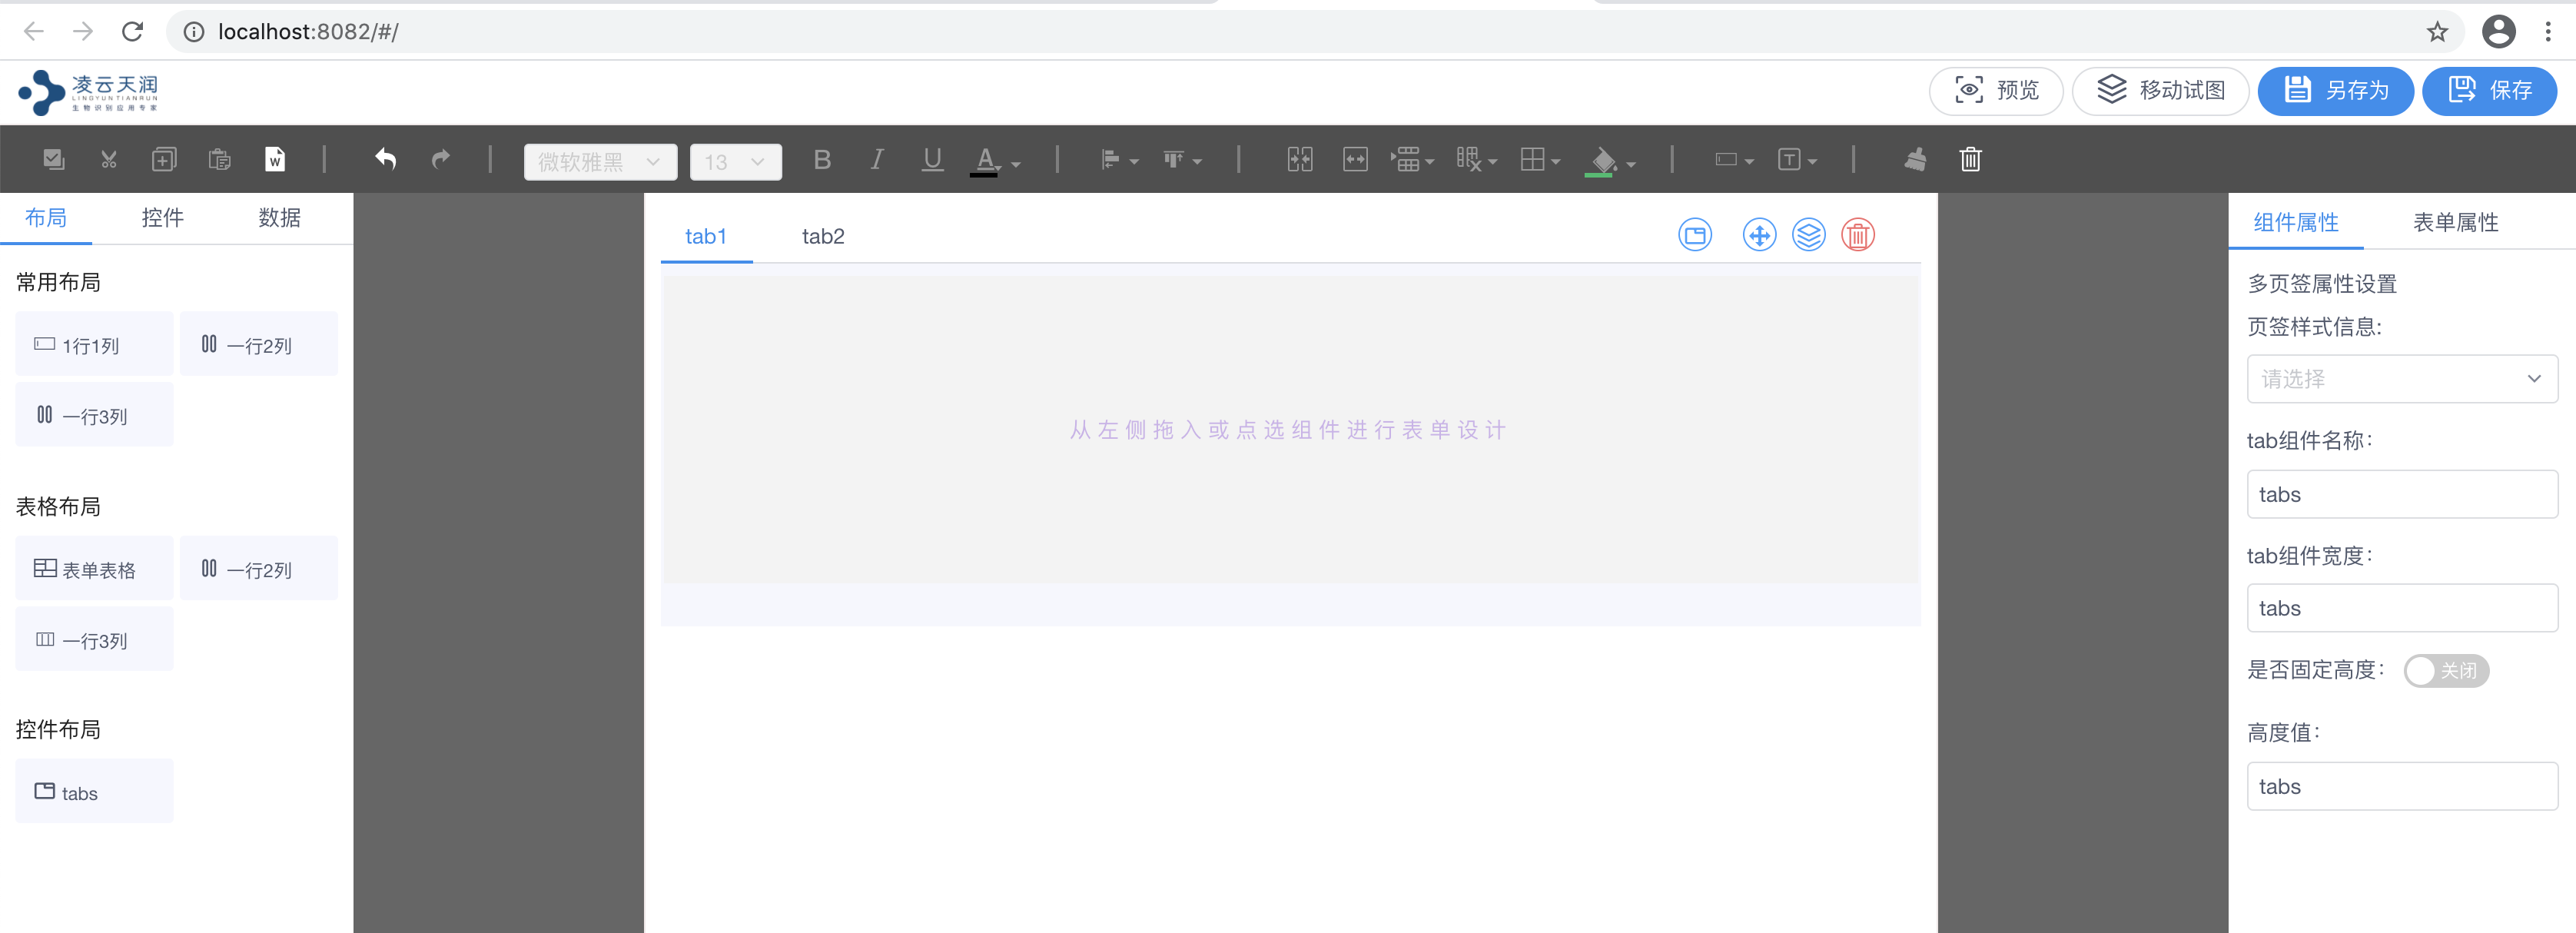2576x933 pixels.
Task: Click the blue move handle icon on tabs
Action: pos(1759,236)
